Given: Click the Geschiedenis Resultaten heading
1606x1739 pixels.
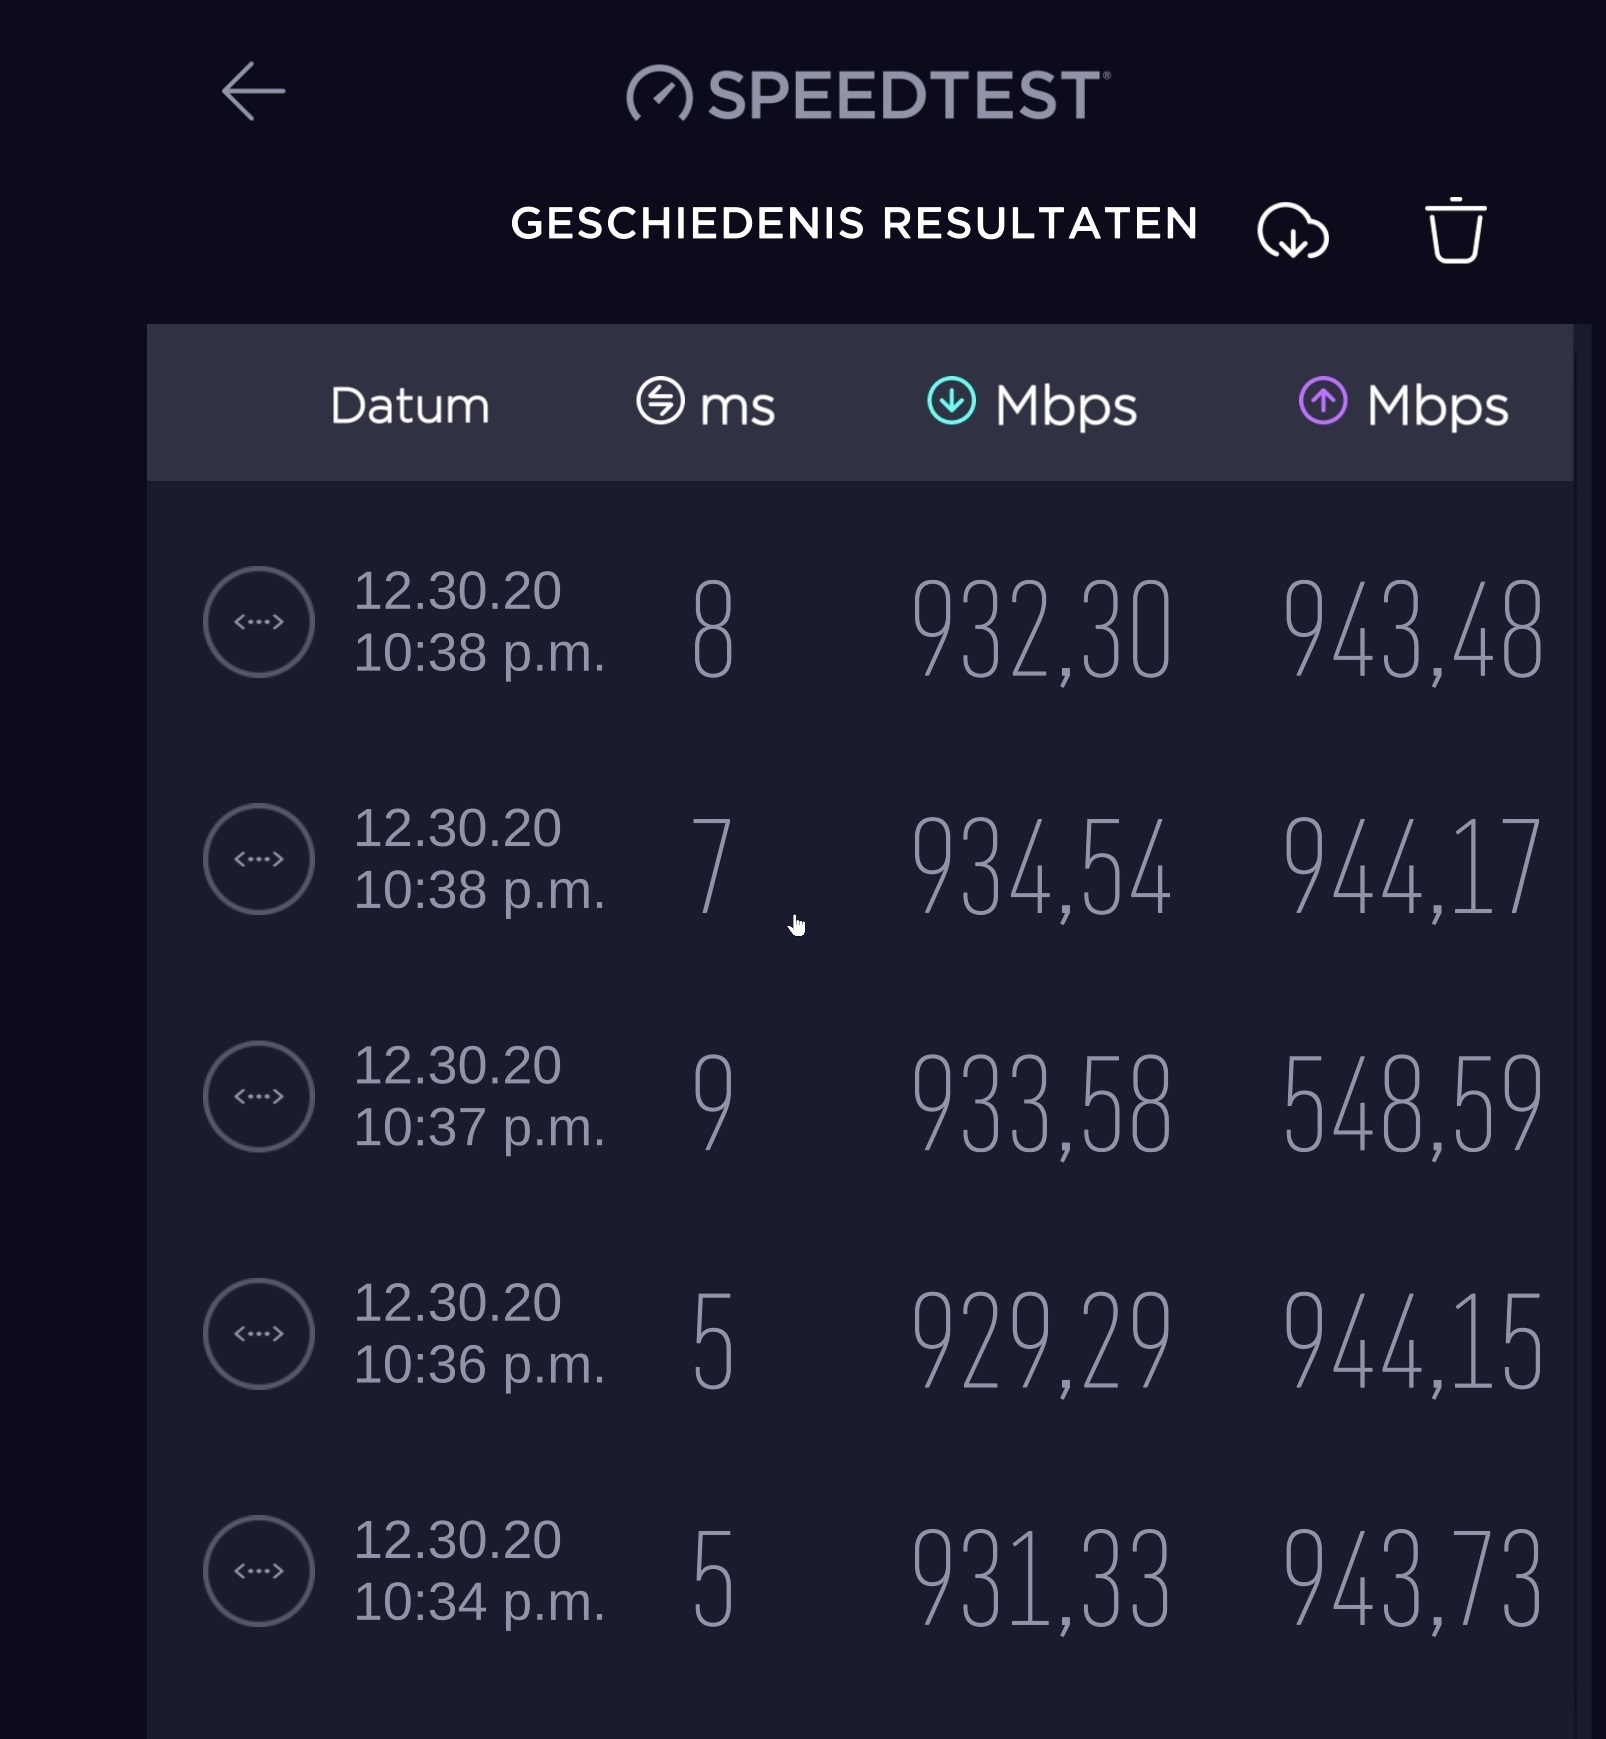Looking at the screenshot, I should tap(854, 223).
